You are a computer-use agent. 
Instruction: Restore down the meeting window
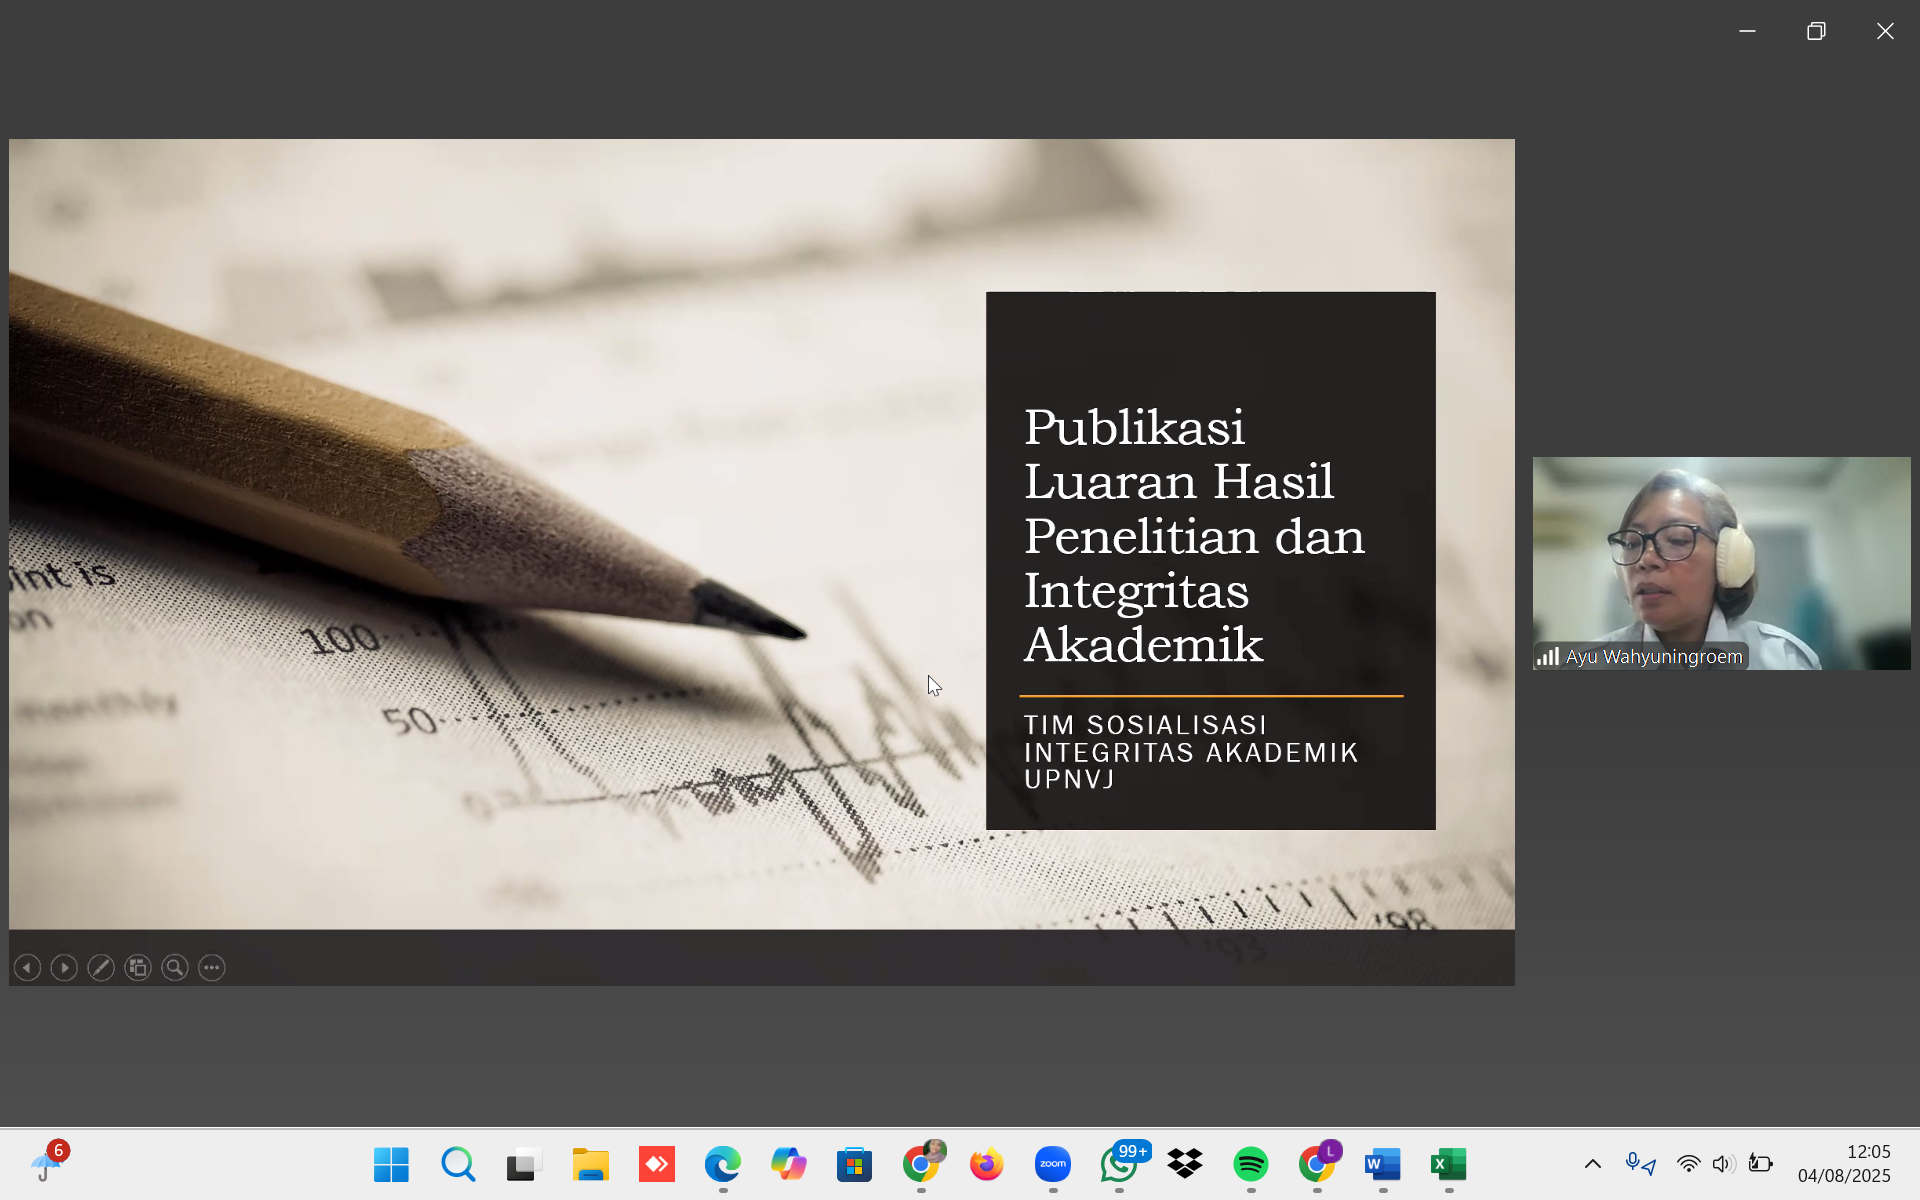coord(1816,31)
